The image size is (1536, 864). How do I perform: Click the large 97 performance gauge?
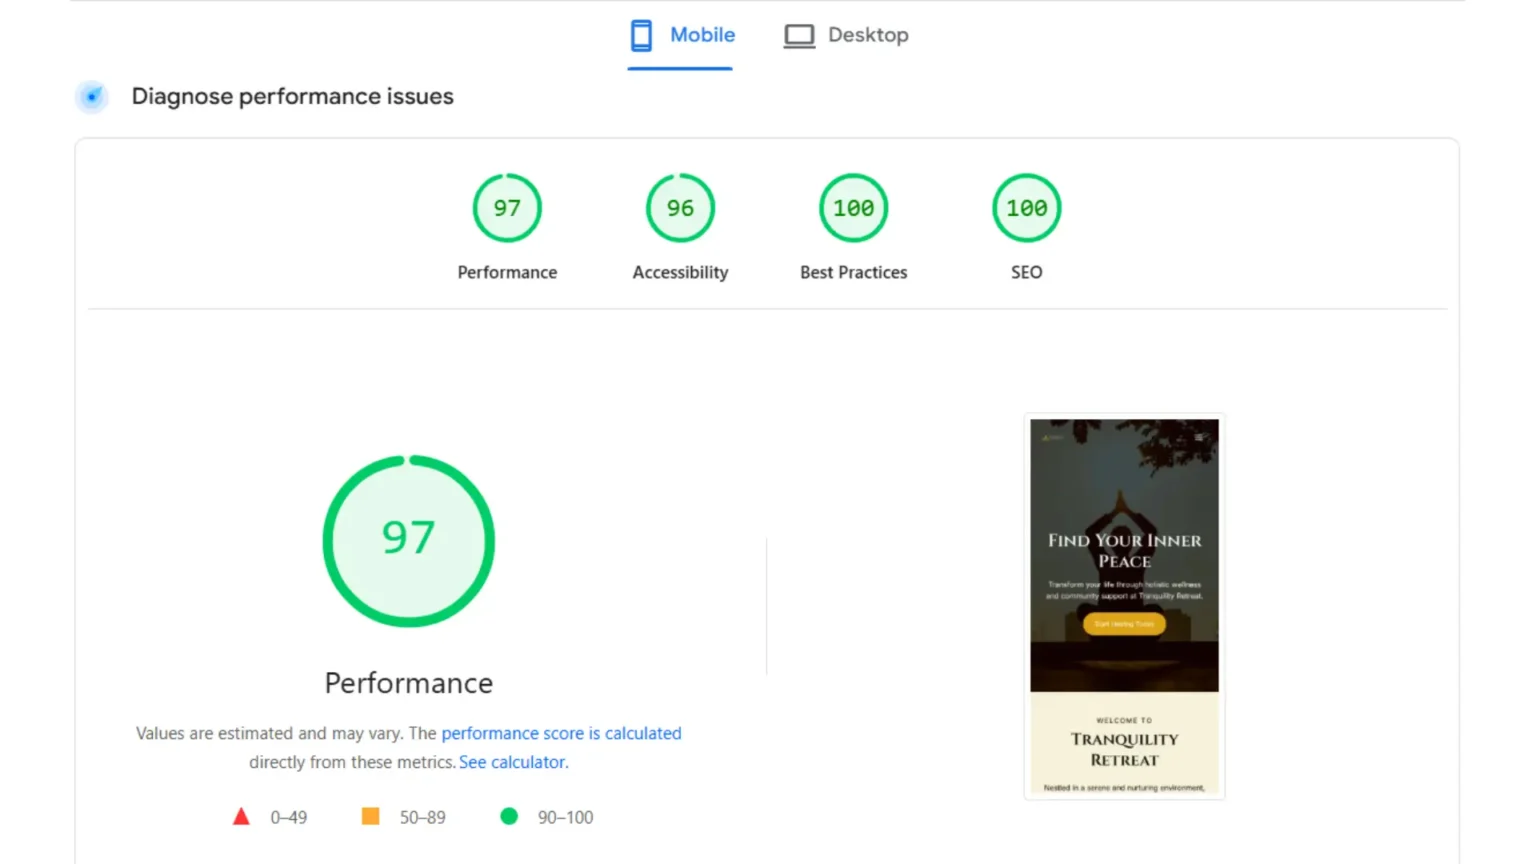click(x=408, y=541)
